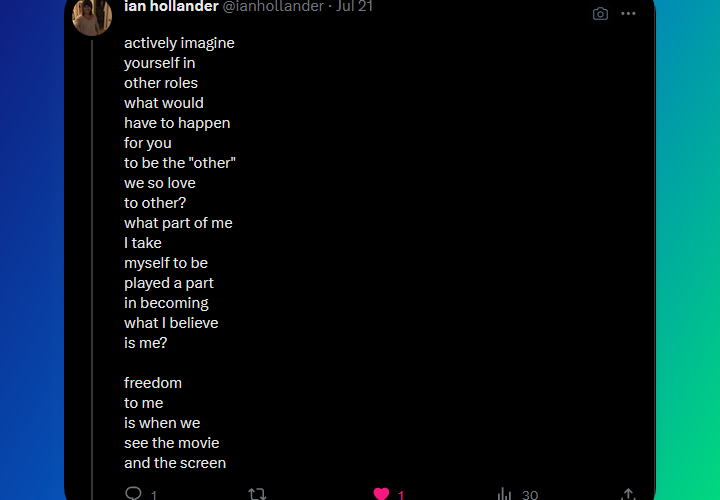Screen dimensions: 720x500
Task: Click the reply count number
Action: [x=154, y=495]
